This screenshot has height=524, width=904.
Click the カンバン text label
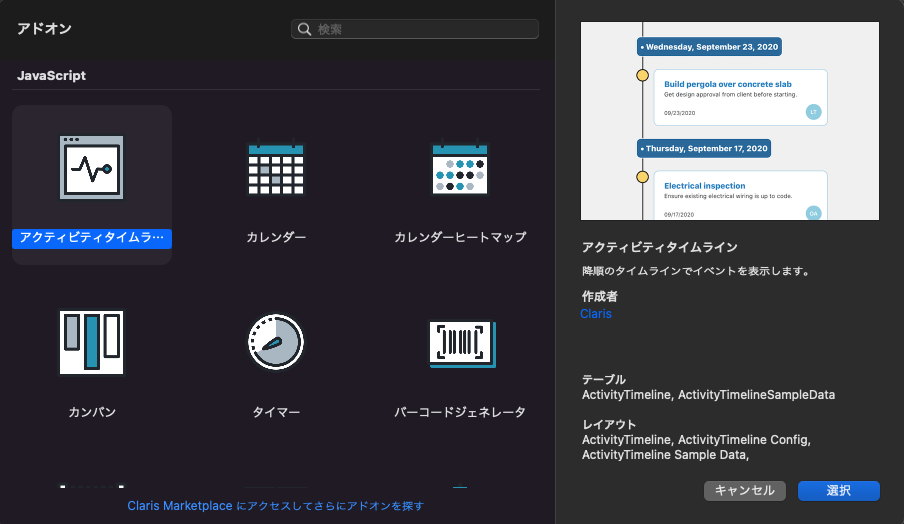tap(91, 412)
